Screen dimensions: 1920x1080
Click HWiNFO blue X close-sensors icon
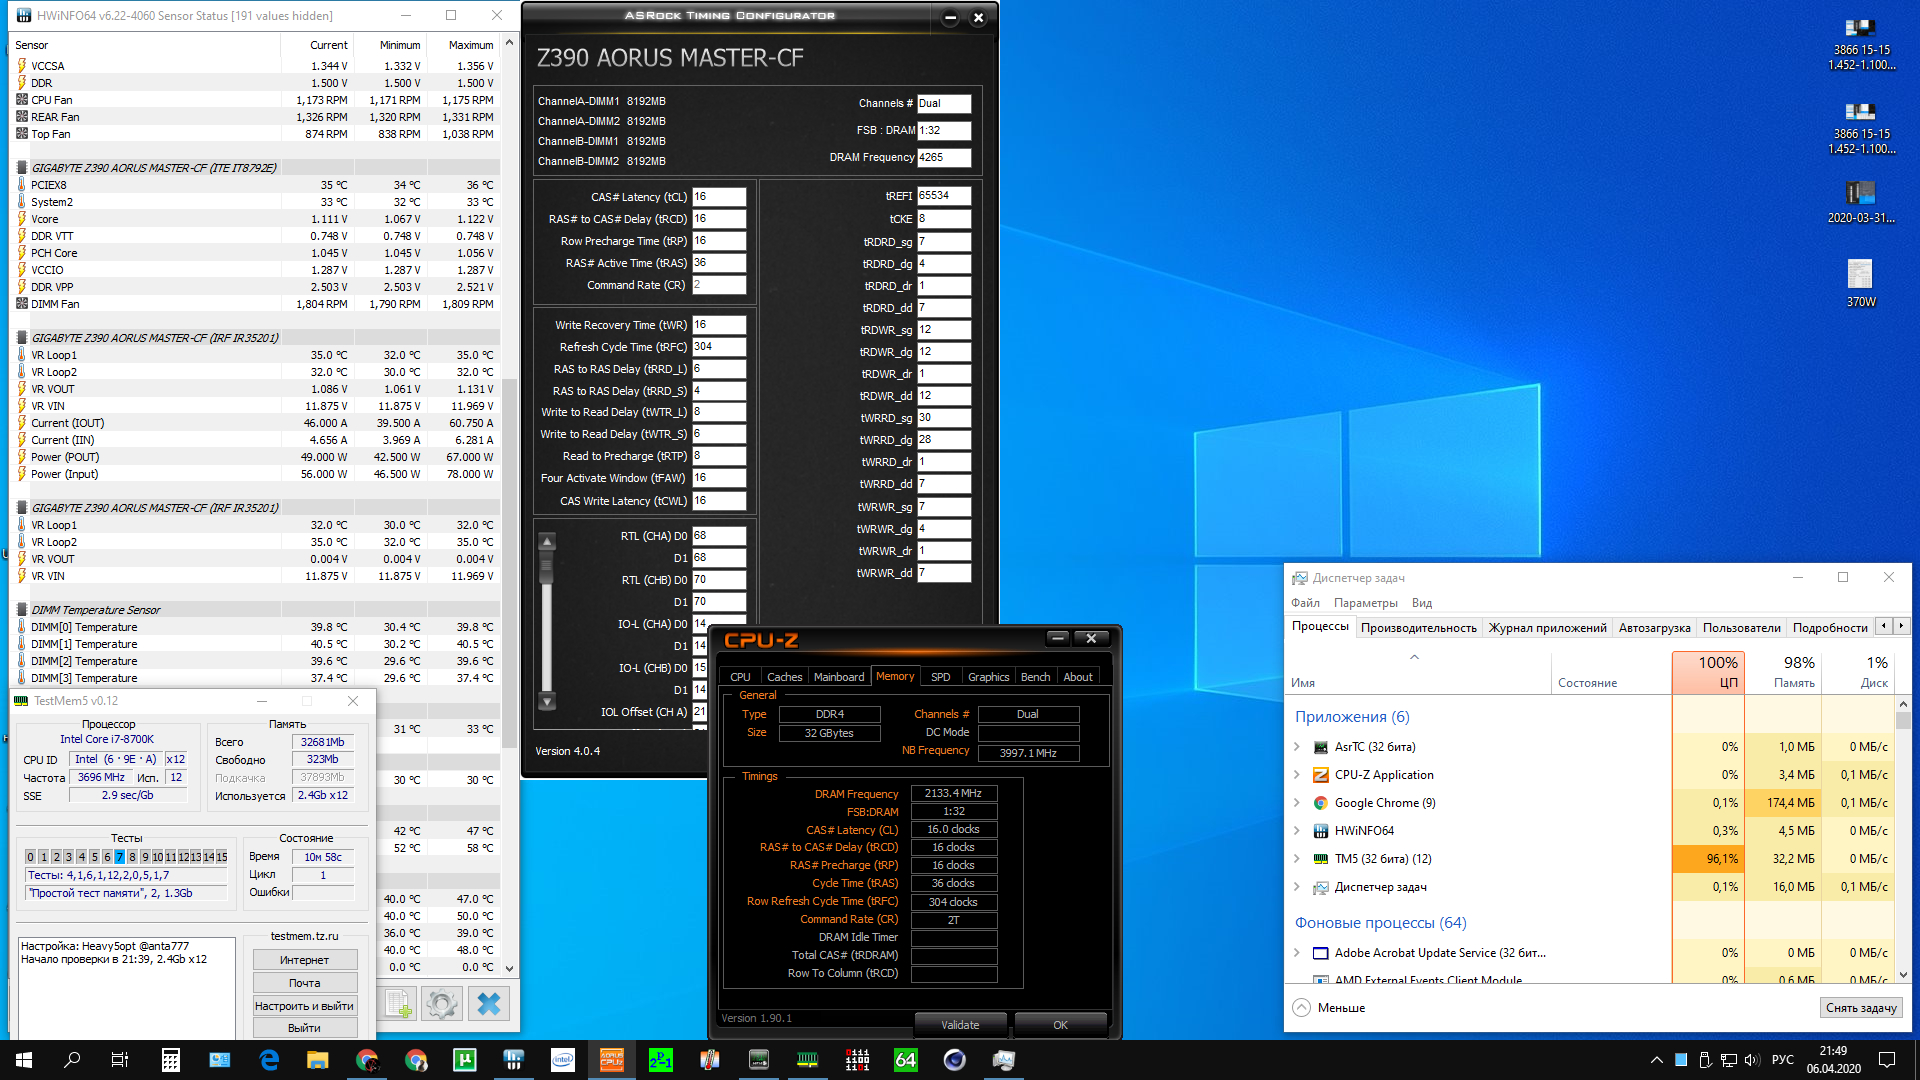489,1003
